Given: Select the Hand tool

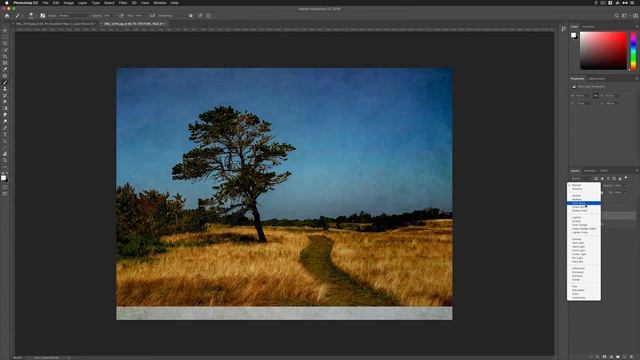Looking at the screenshot, I should coord(5,154).
